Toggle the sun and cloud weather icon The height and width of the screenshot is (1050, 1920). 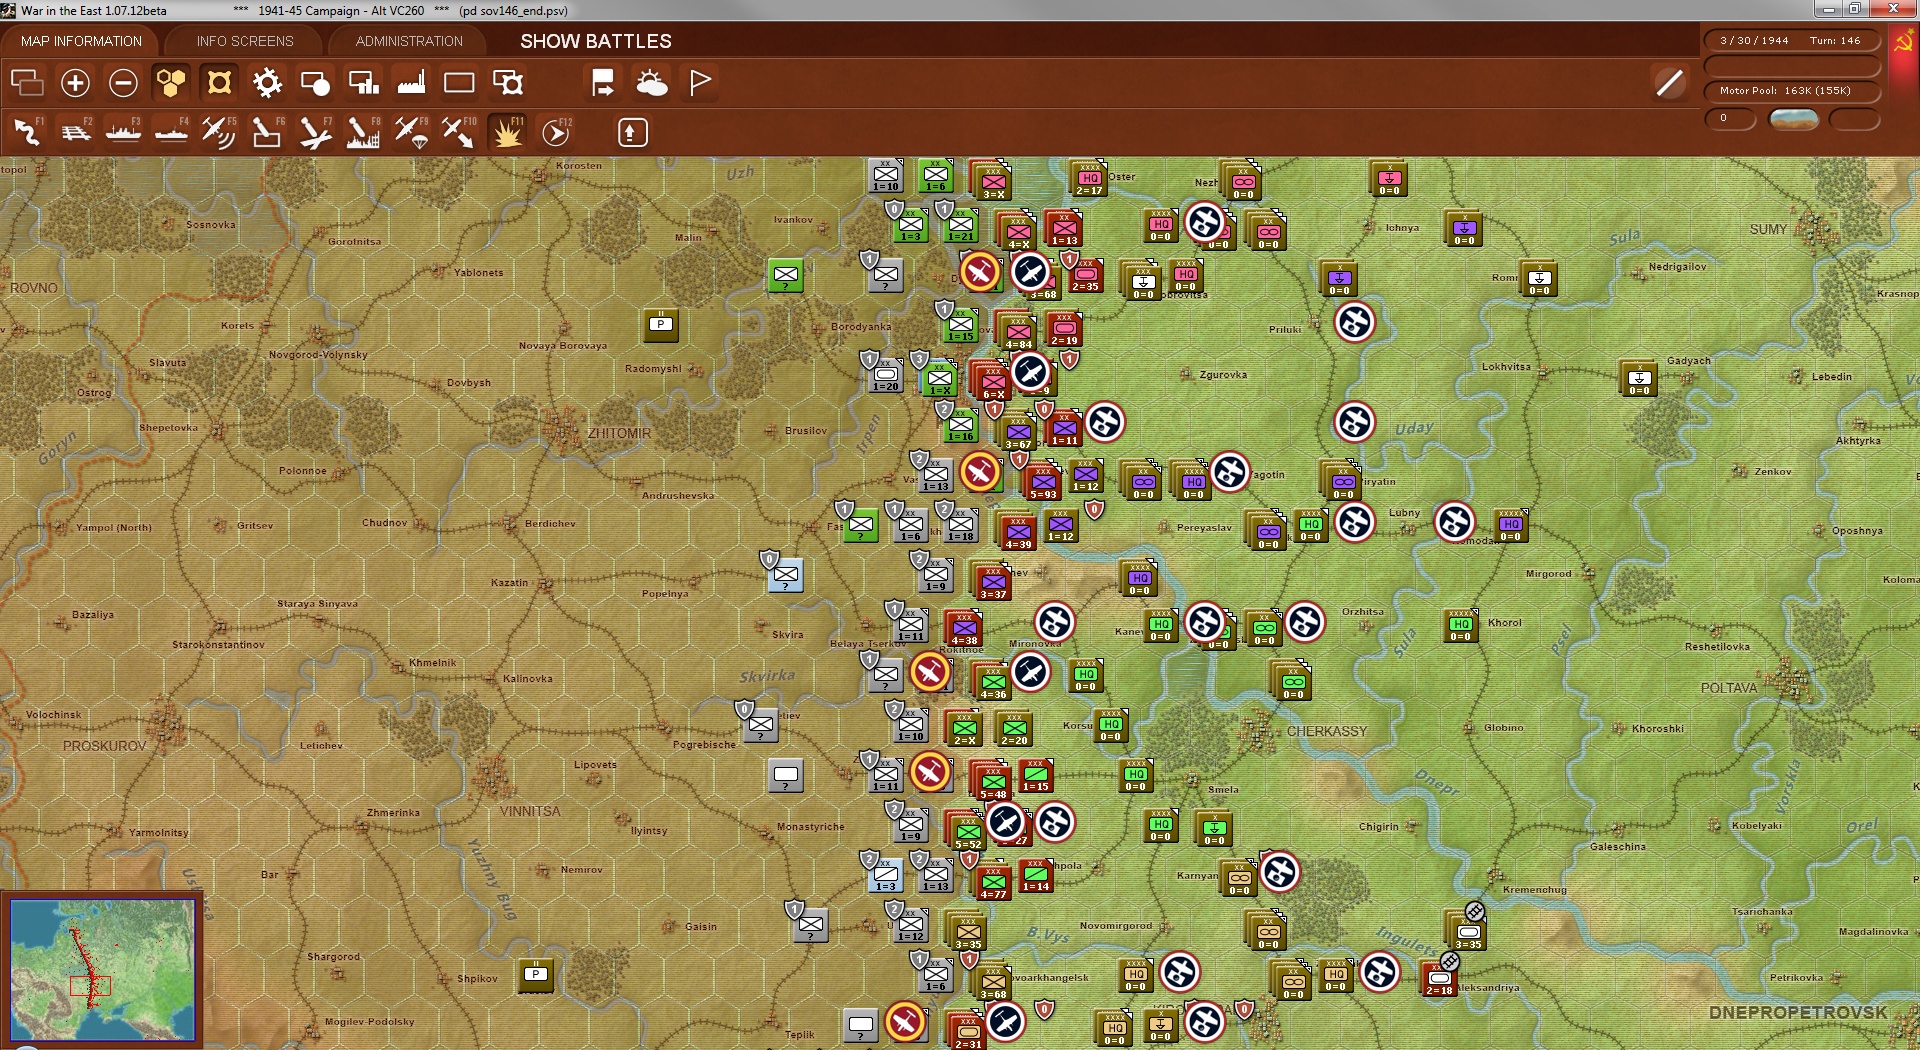[652, 83]
